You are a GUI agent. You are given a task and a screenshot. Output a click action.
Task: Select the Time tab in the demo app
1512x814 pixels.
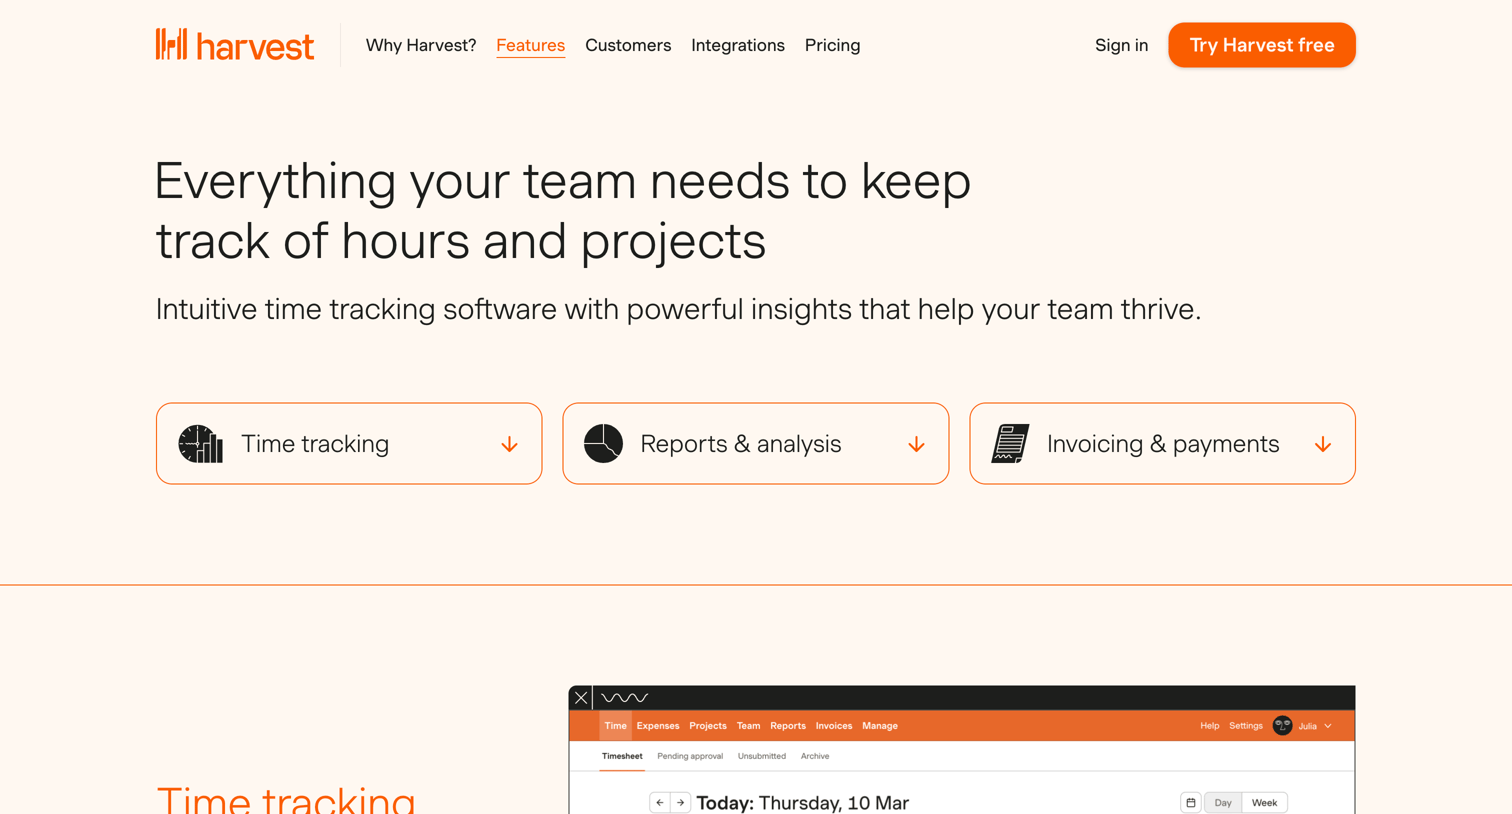point(615,726)
